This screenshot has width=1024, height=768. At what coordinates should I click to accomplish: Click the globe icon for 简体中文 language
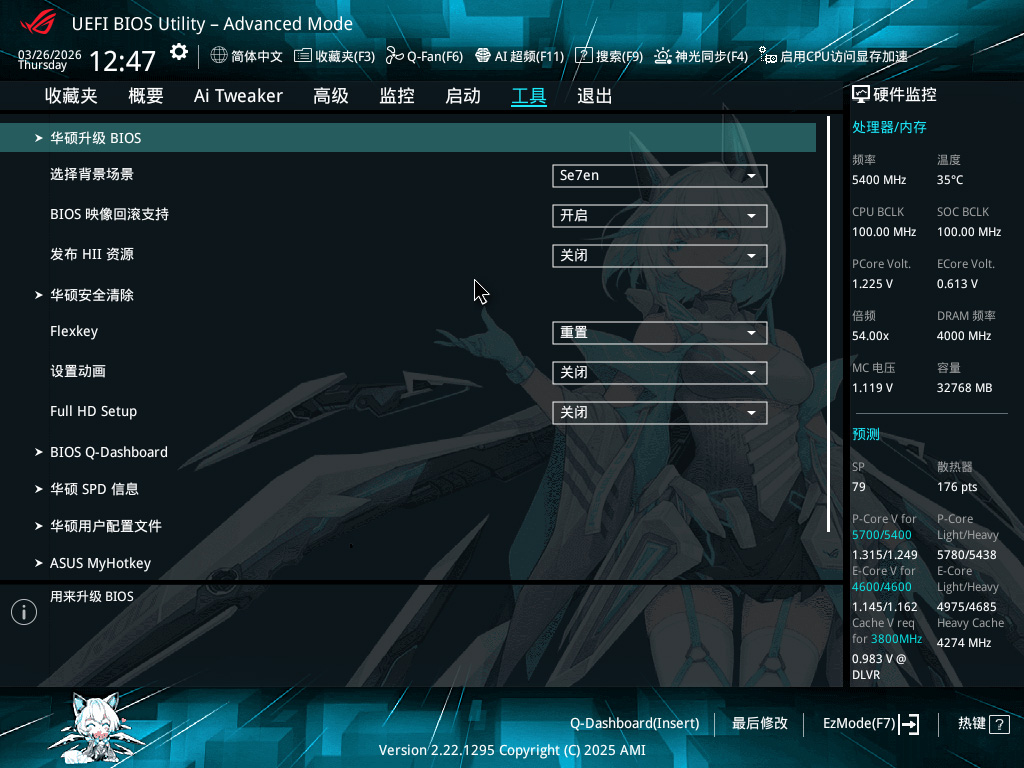[219, 56]
